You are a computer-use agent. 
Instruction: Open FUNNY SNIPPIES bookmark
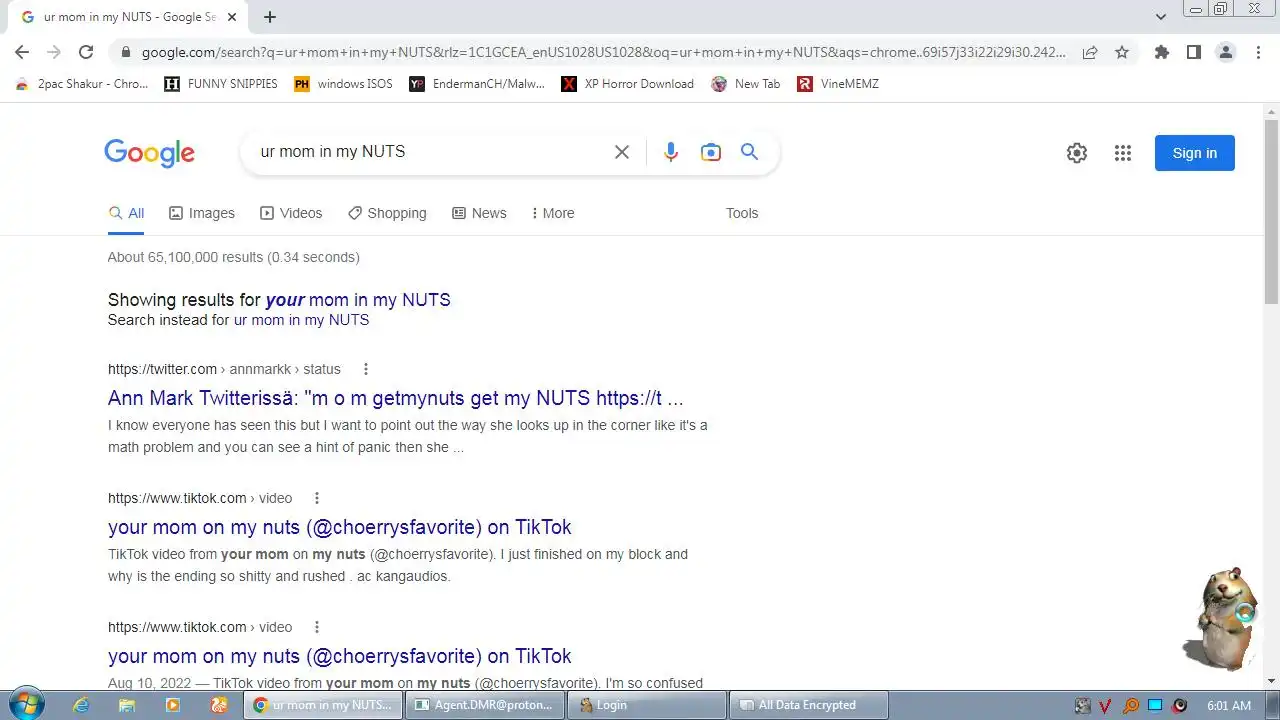point(221,84)
